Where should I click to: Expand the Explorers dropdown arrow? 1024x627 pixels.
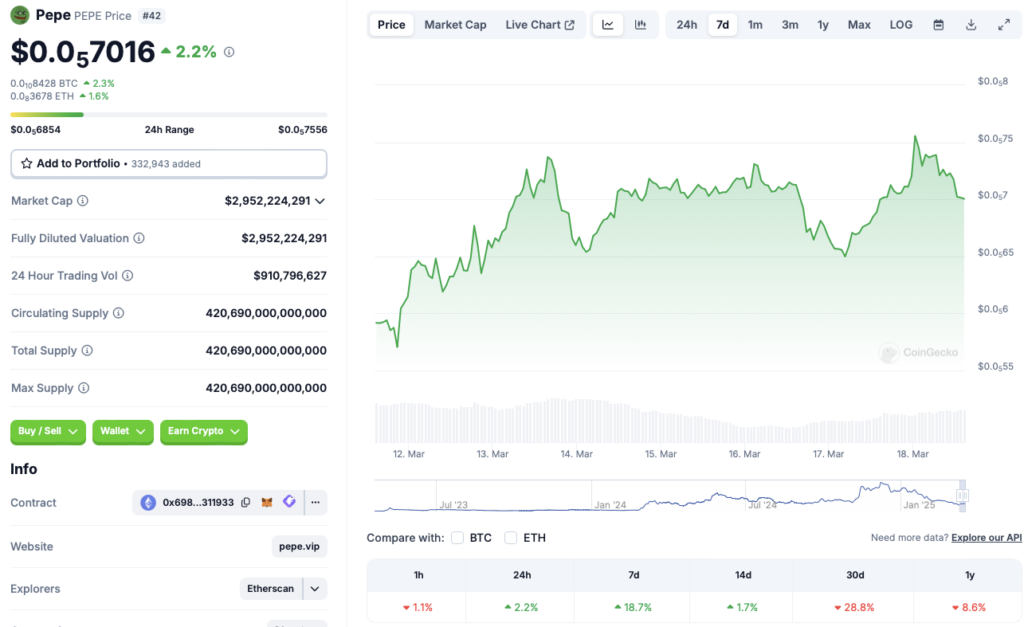(315, 588)
